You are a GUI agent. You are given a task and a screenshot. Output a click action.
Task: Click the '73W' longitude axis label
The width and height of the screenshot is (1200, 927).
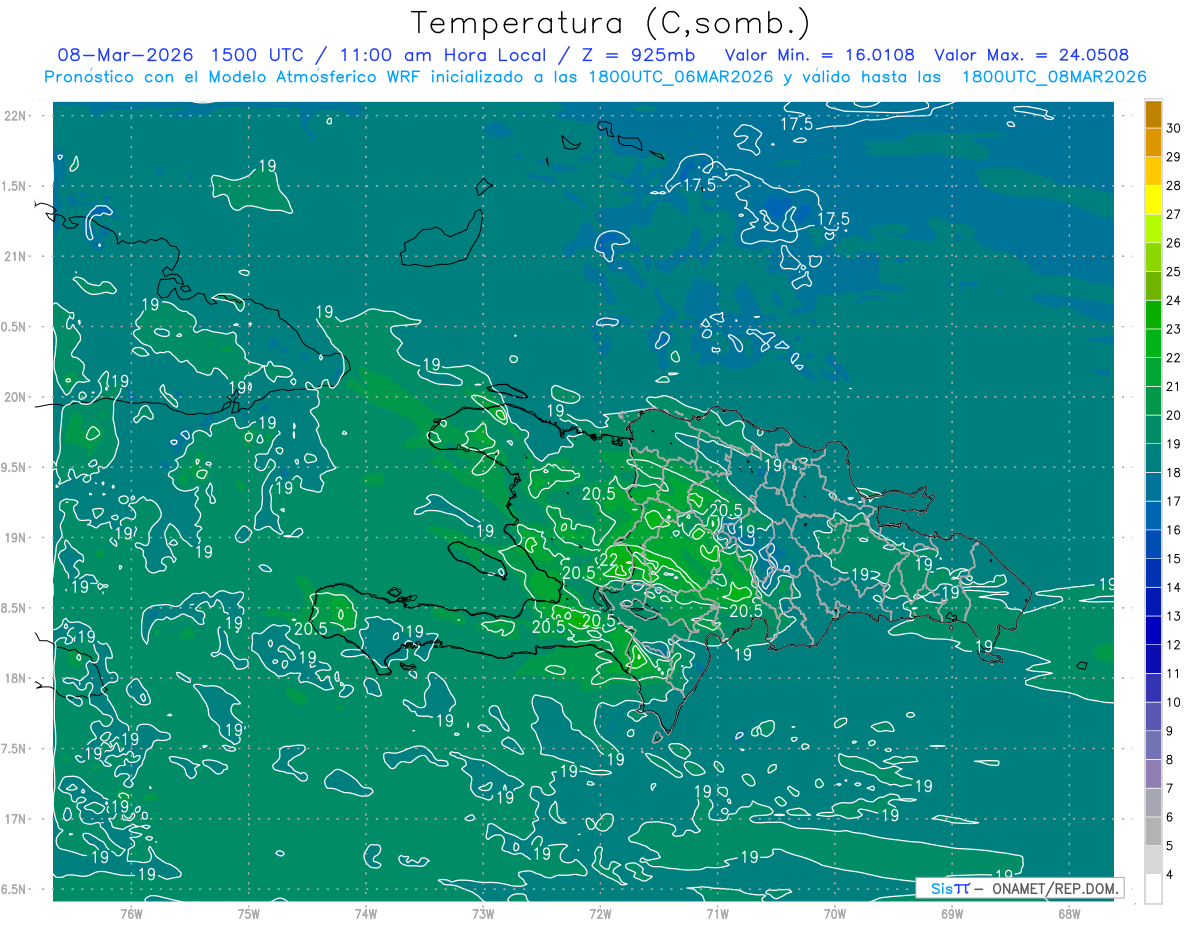tap(483, 913)
